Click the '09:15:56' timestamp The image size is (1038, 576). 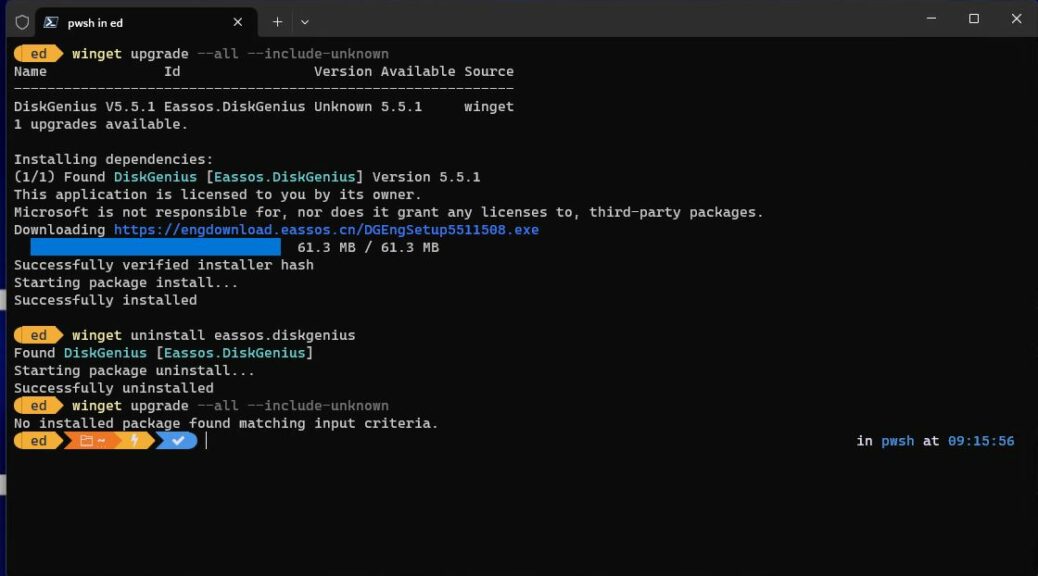[981, 441]
